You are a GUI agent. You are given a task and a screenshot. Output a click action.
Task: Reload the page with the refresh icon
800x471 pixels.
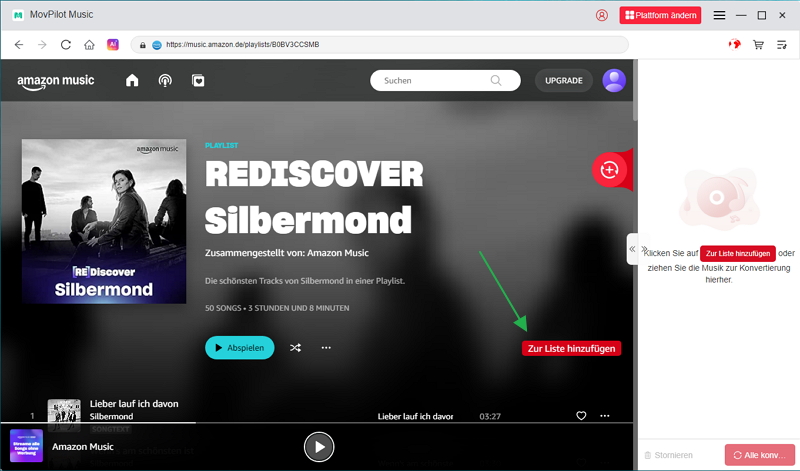pos(66,45)
